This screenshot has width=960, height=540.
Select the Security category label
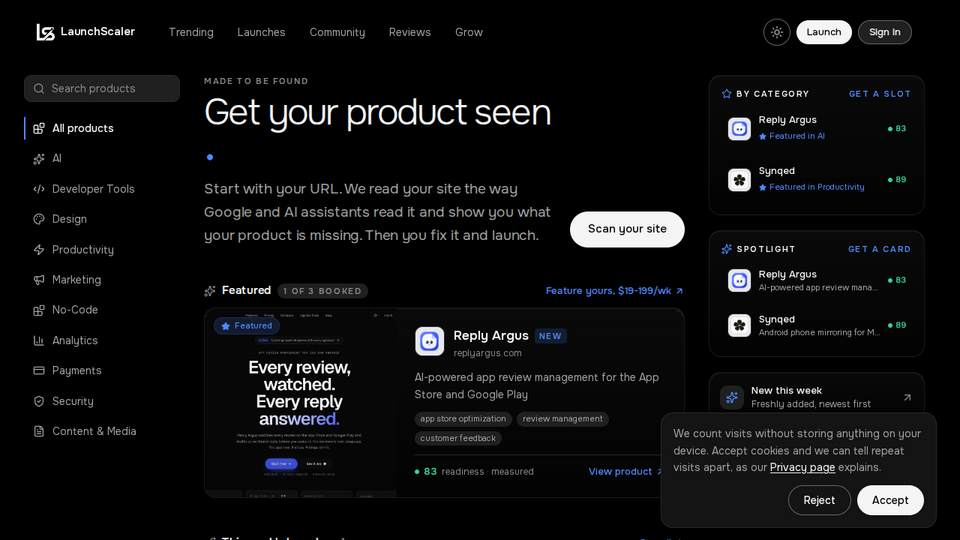coord(73,401)
